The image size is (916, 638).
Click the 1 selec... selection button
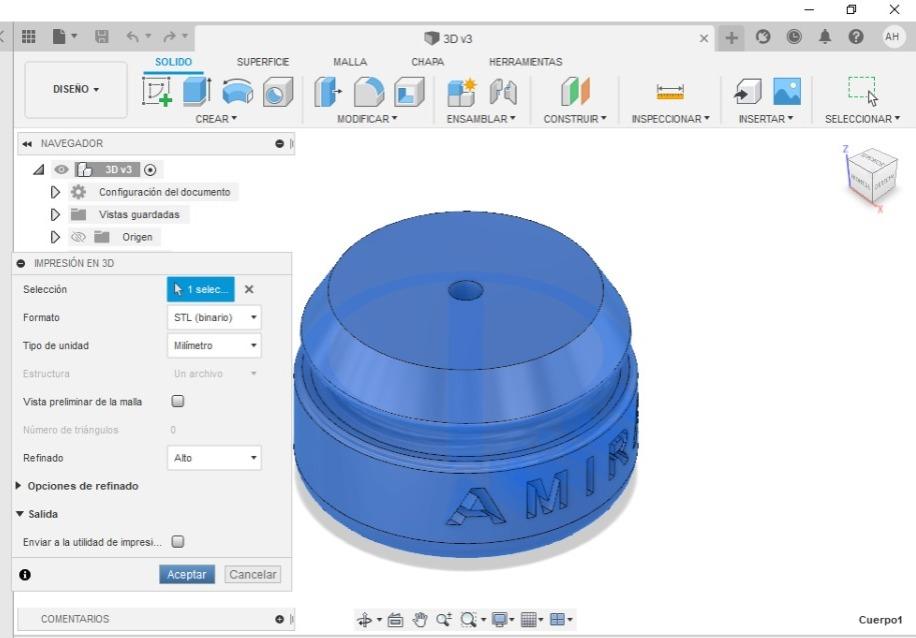click(x=201, y=289)
